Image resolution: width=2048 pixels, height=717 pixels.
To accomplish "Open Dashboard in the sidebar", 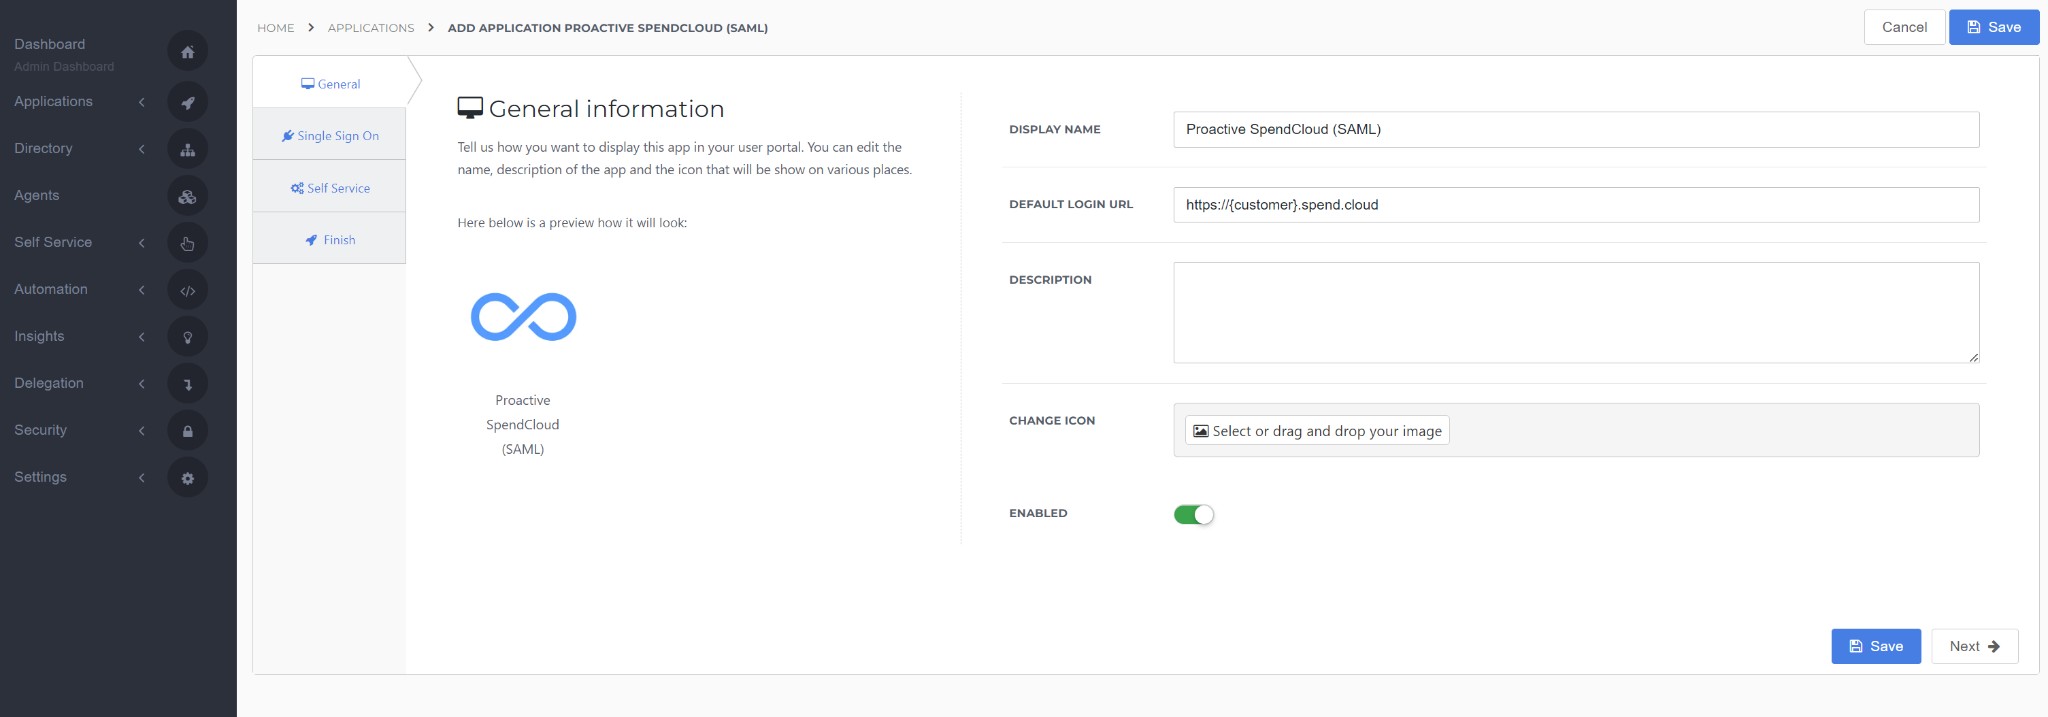I will coord(50,44).
